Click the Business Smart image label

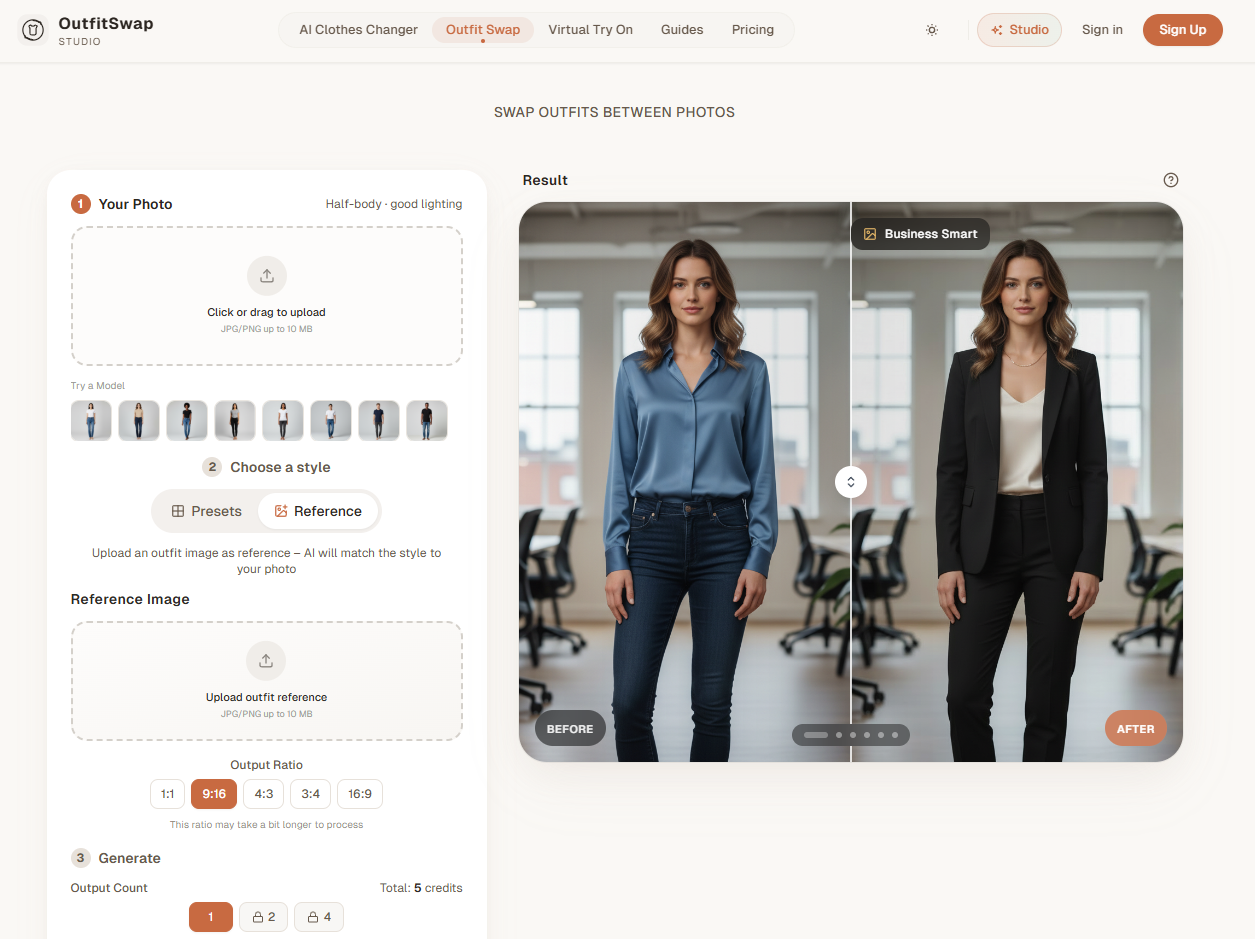[920, 234]
